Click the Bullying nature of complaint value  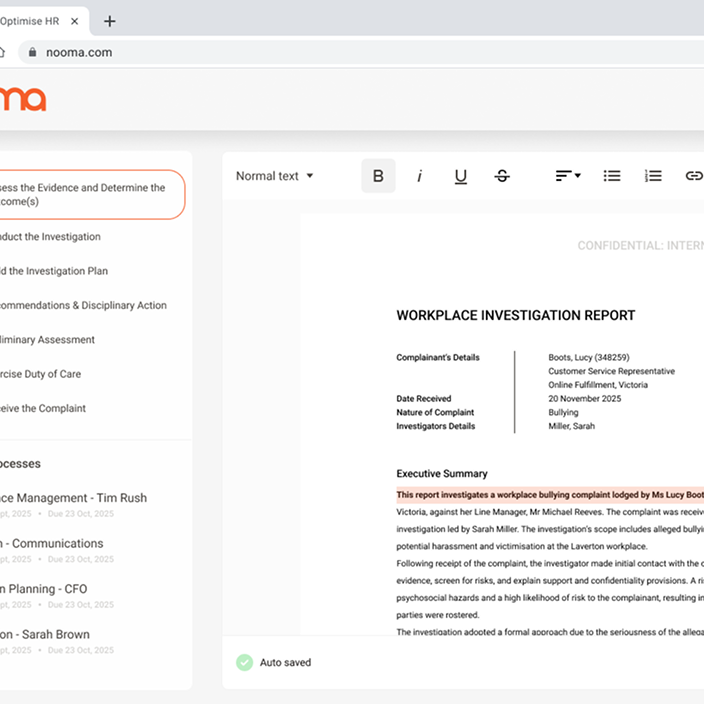563,412
